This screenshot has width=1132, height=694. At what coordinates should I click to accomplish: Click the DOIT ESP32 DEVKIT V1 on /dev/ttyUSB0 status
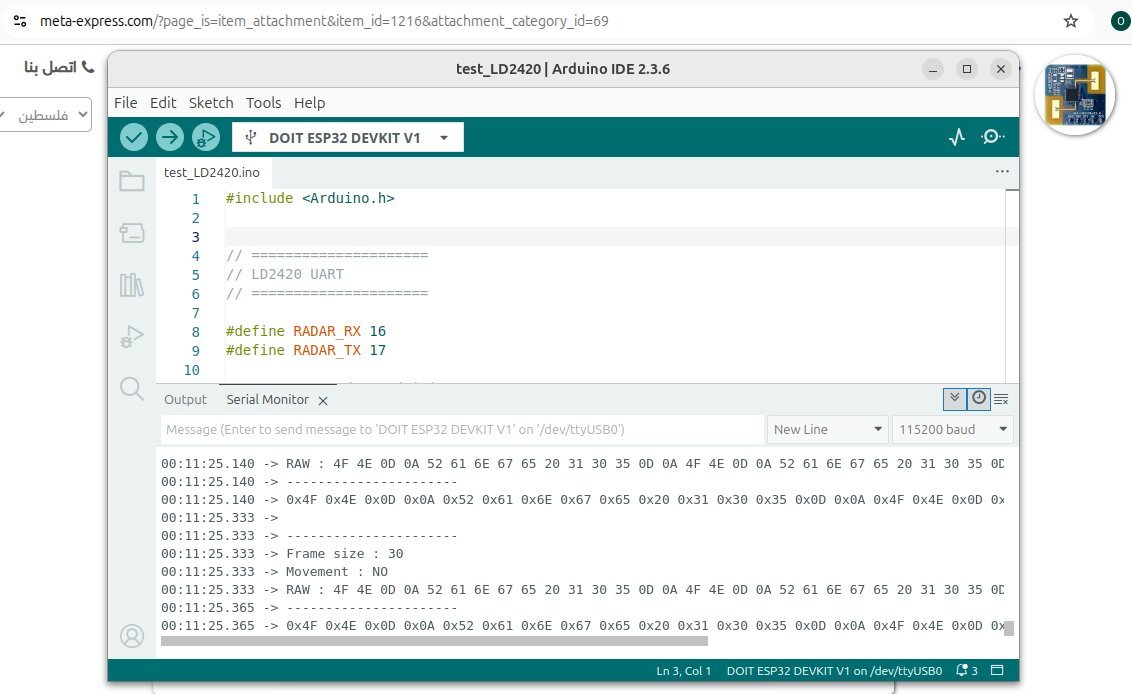834,671
